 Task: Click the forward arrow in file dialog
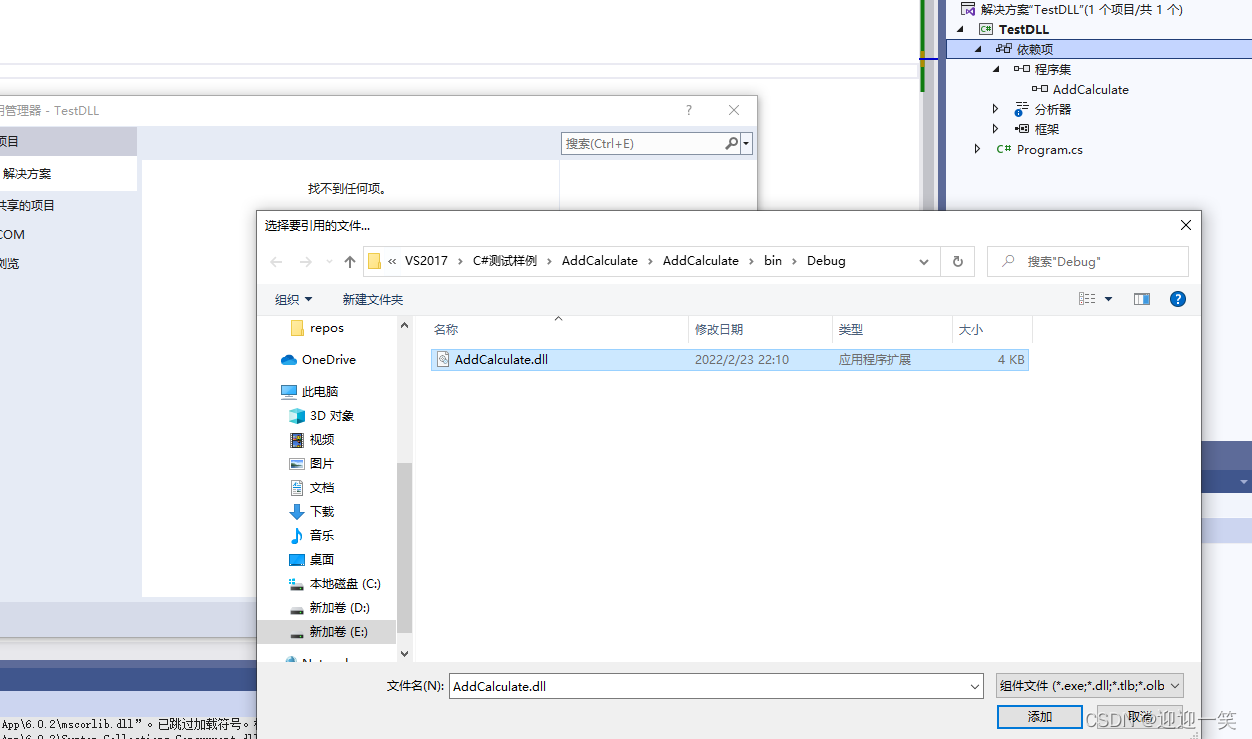tap(306, 261)
